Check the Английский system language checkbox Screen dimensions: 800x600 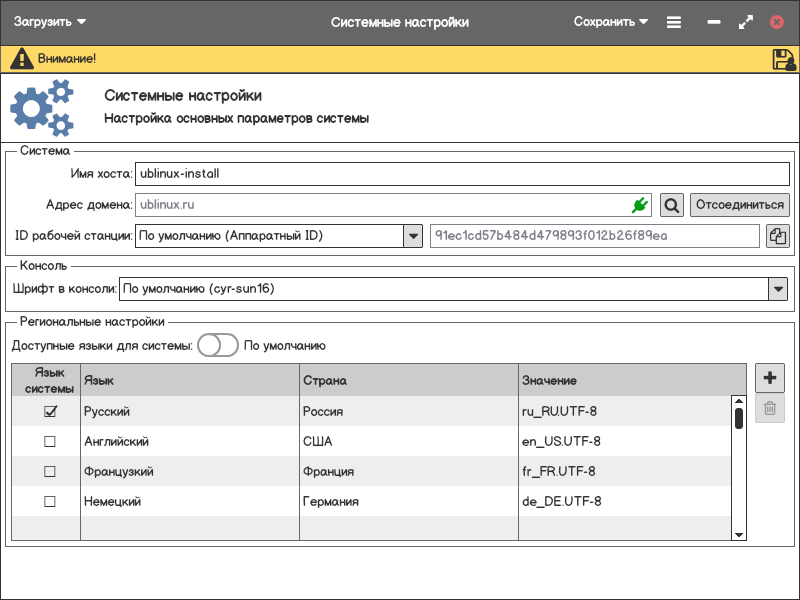[50, 441]
